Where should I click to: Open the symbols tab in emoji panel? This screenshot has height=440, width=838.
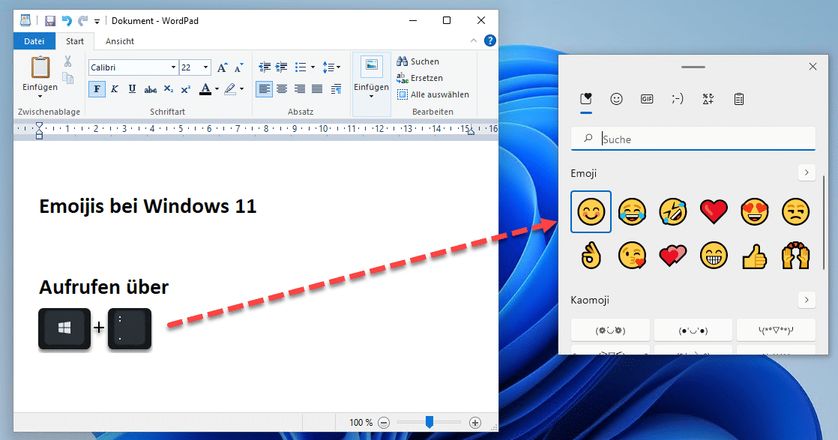click(x=708, y=99)
